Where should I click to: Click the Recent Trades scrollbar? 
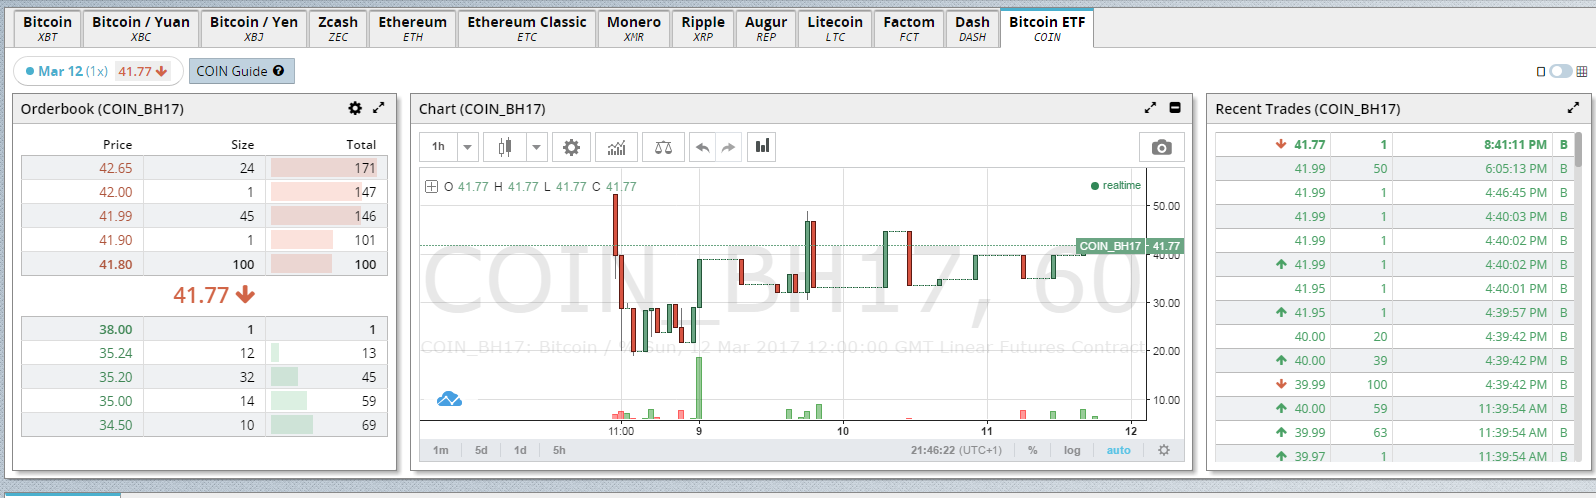pos(1578,150)
